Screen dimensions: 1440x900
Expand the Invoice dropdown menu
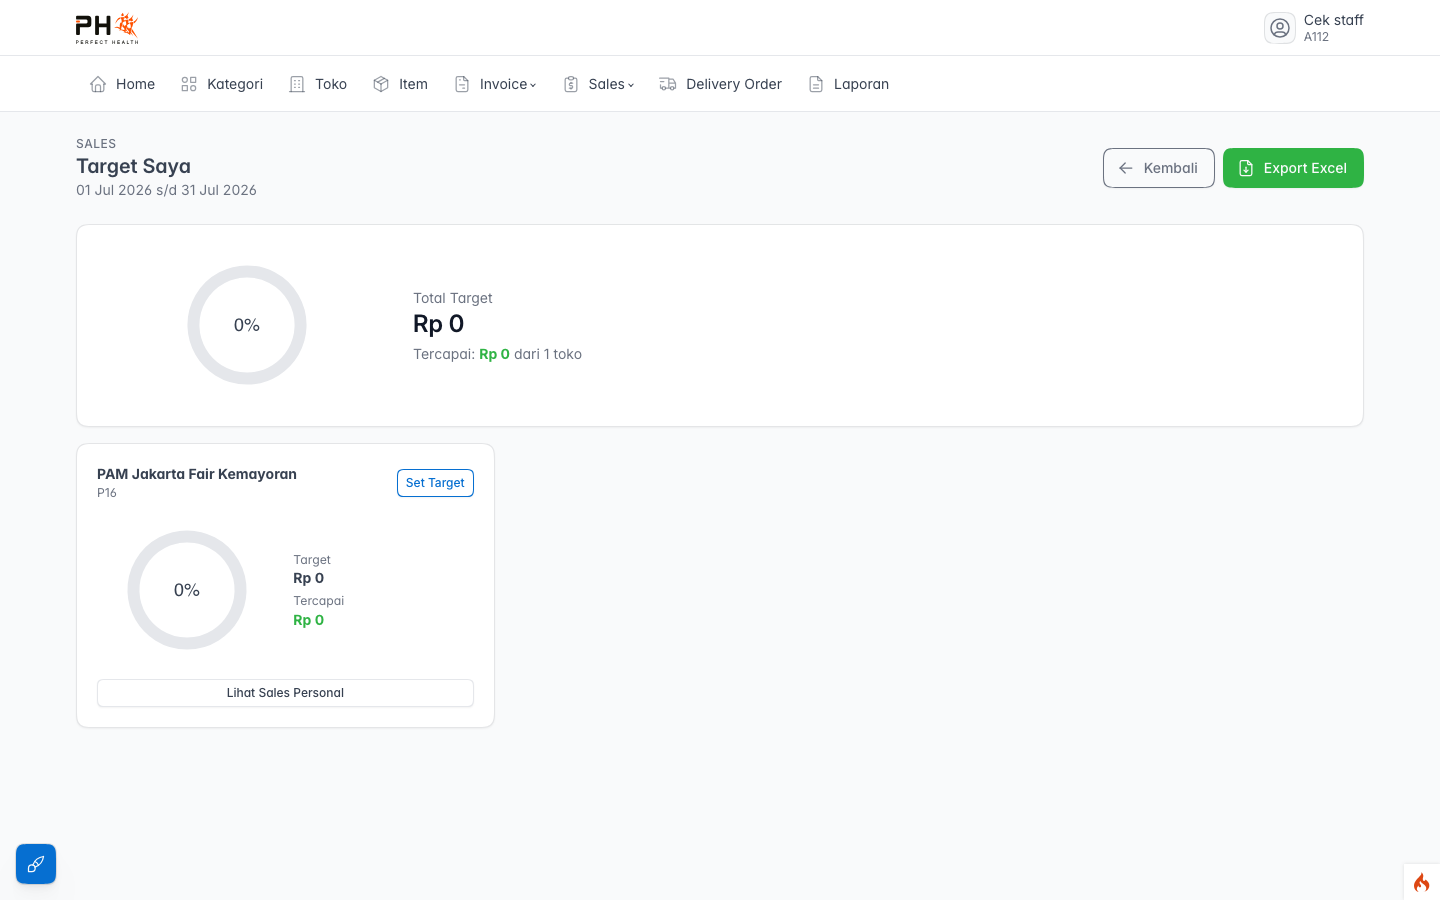coord(496,84)
